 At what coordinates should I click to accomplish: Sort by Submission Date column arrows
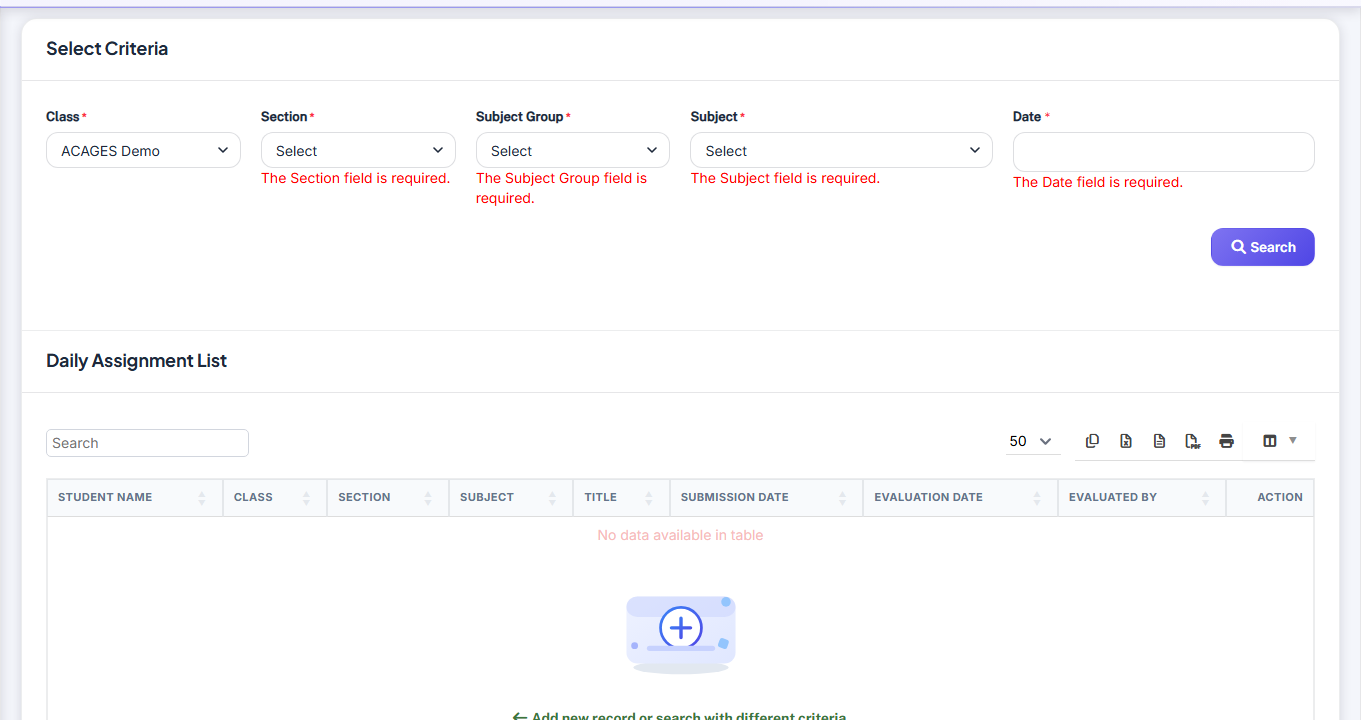pos(843,498)
